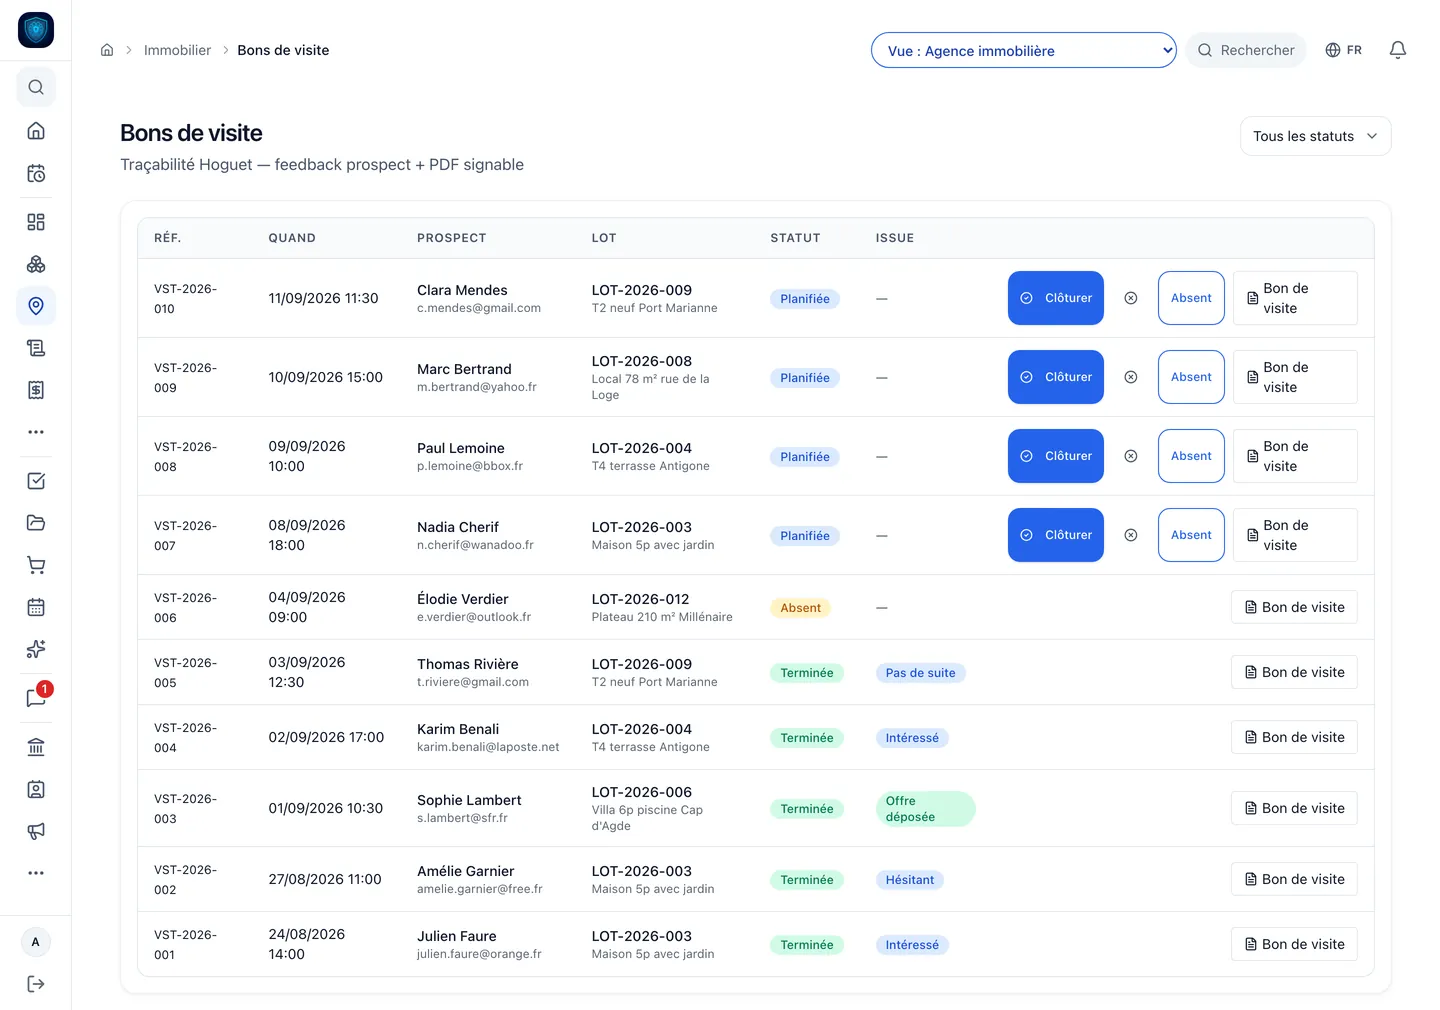Cancel Paul Lemoine's visit with X icon
The height and width of the screenshot is (1010, 1440).
point(1131,456)
